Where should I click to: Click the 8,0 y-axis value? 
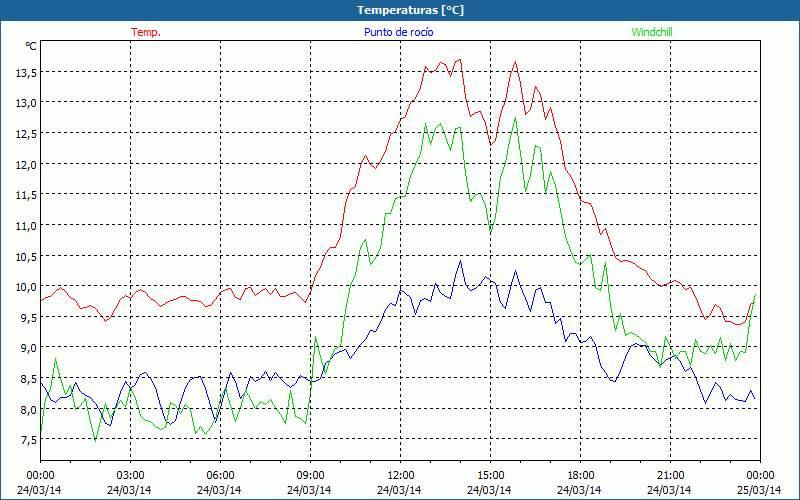pos(29,409)
